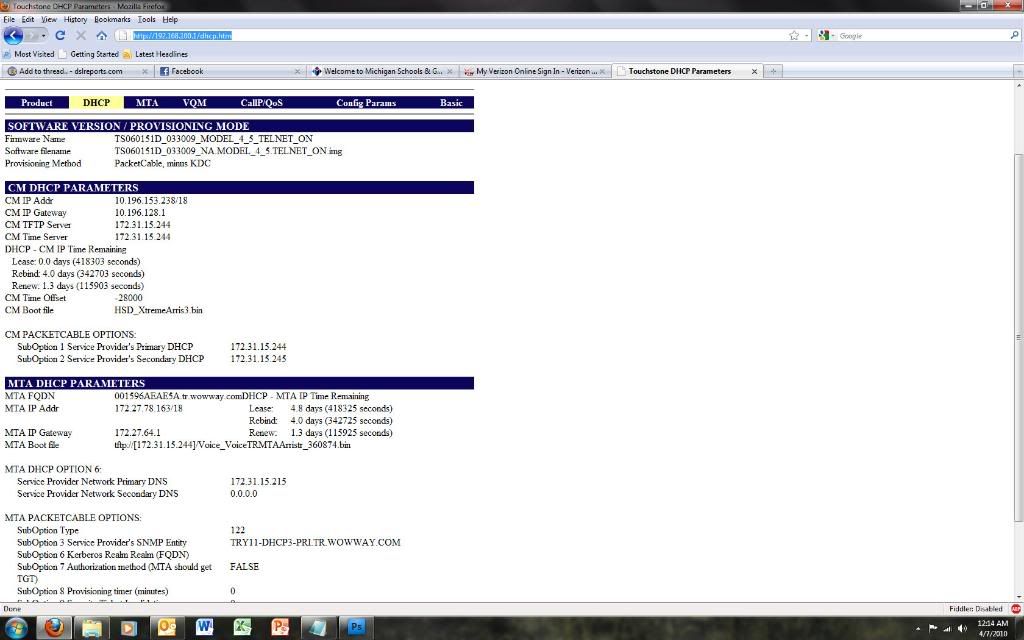Open the Bookmarks menu

[112, 20]
